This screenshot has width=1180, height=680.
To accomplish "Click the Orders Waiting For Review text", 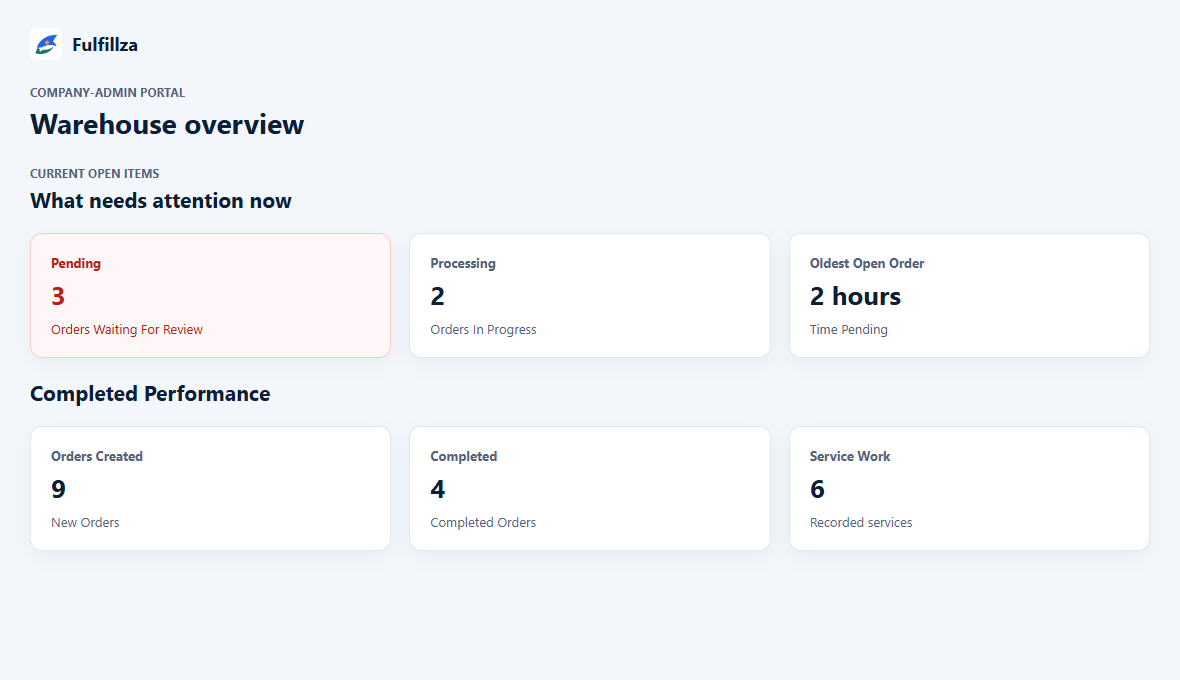I will (x=126, y=329).
